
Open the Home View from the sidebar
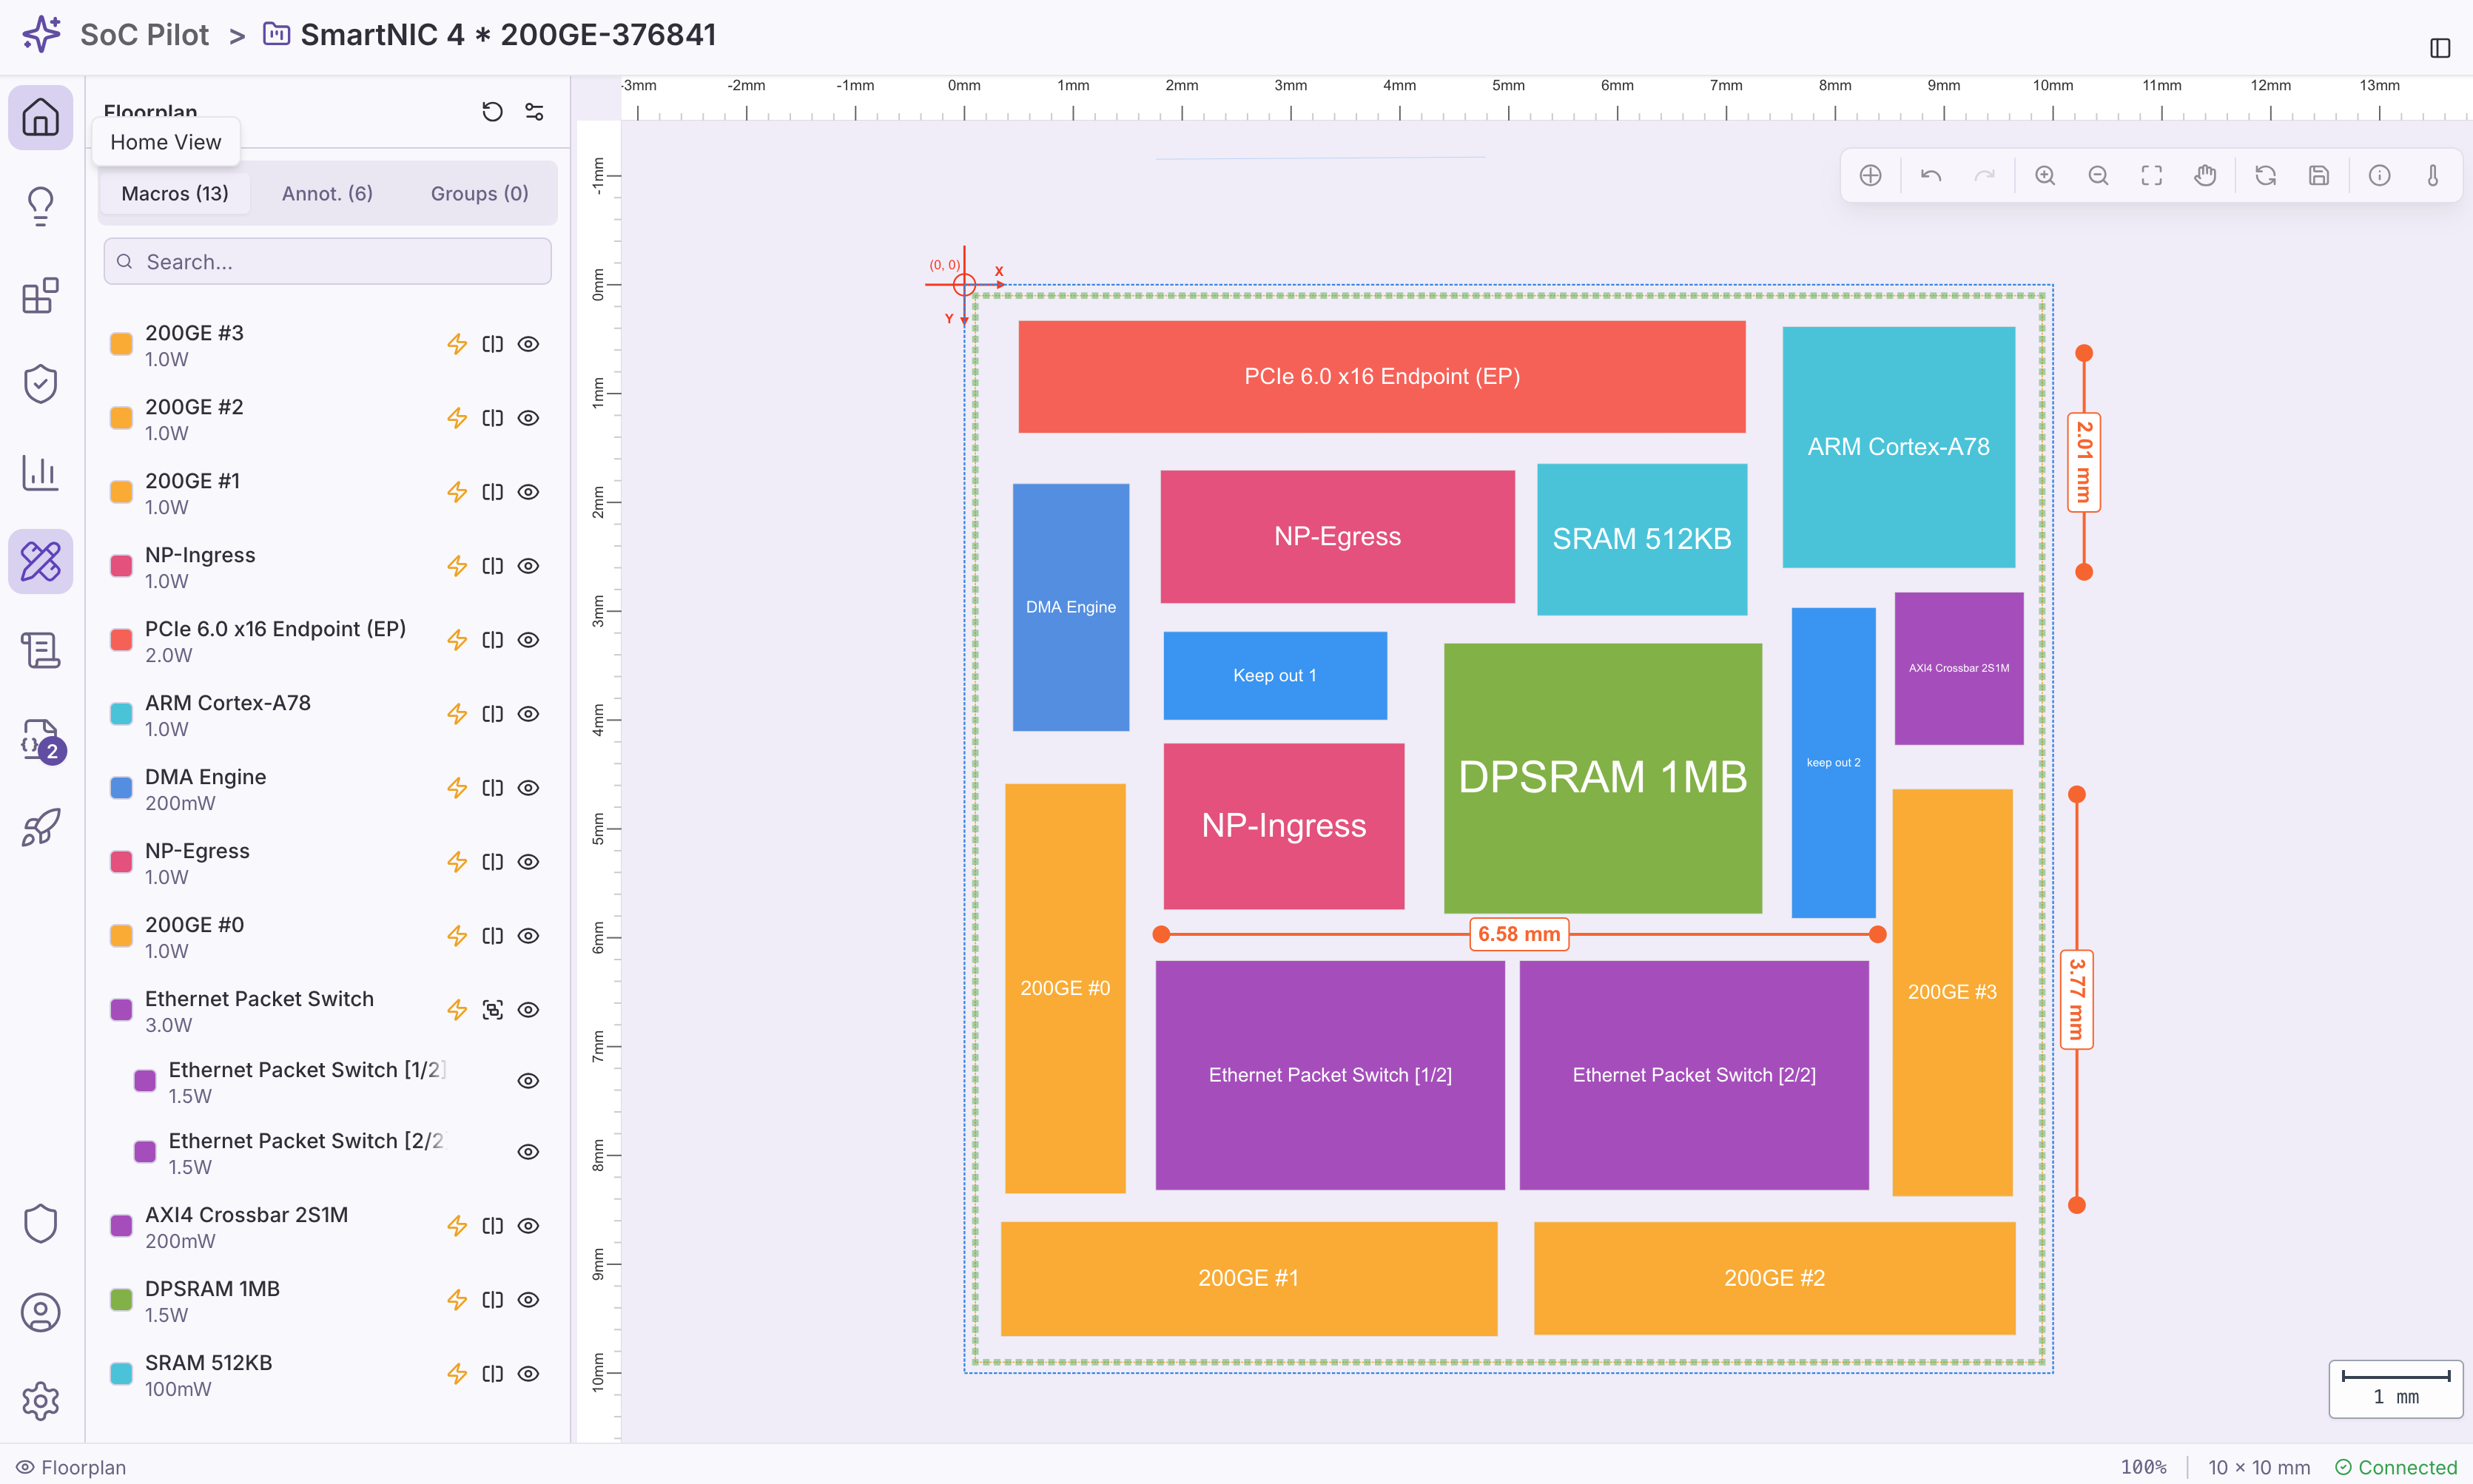coord(40,117)
